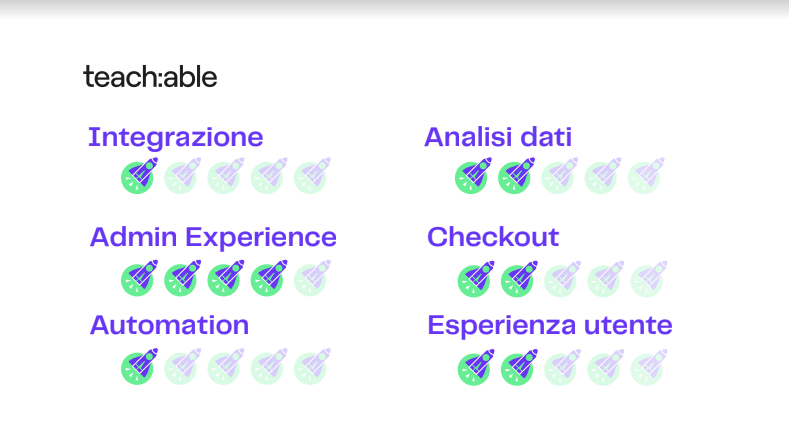Click the second rocket under Analisi dati

coord(516,176)
